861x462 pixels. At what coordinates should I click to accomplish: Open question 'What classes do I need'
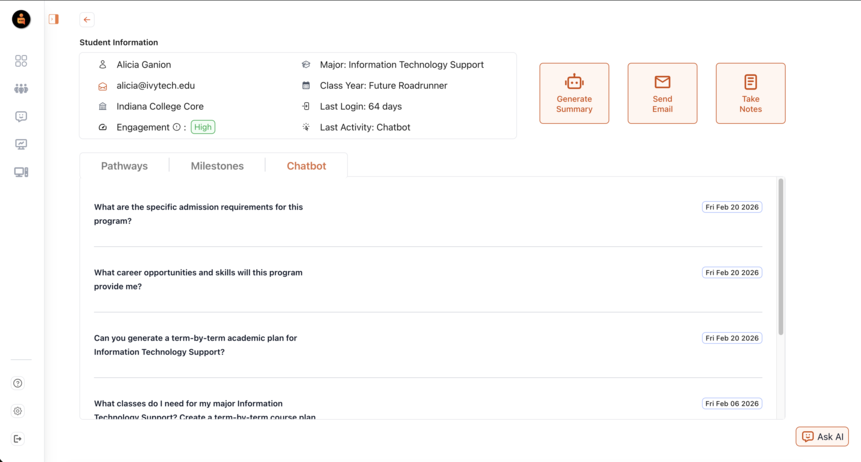coord(205,410)
